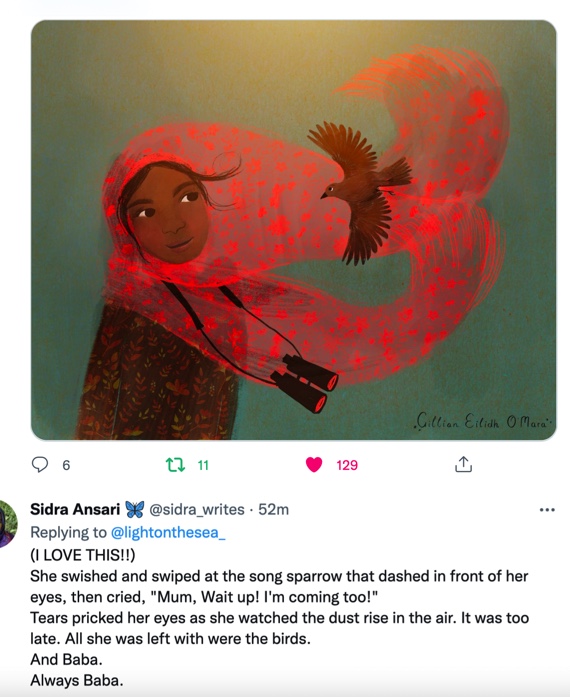Open the 52m timestamp link
Viewport: 570px width, 697px height.
(x=273, y=509)
